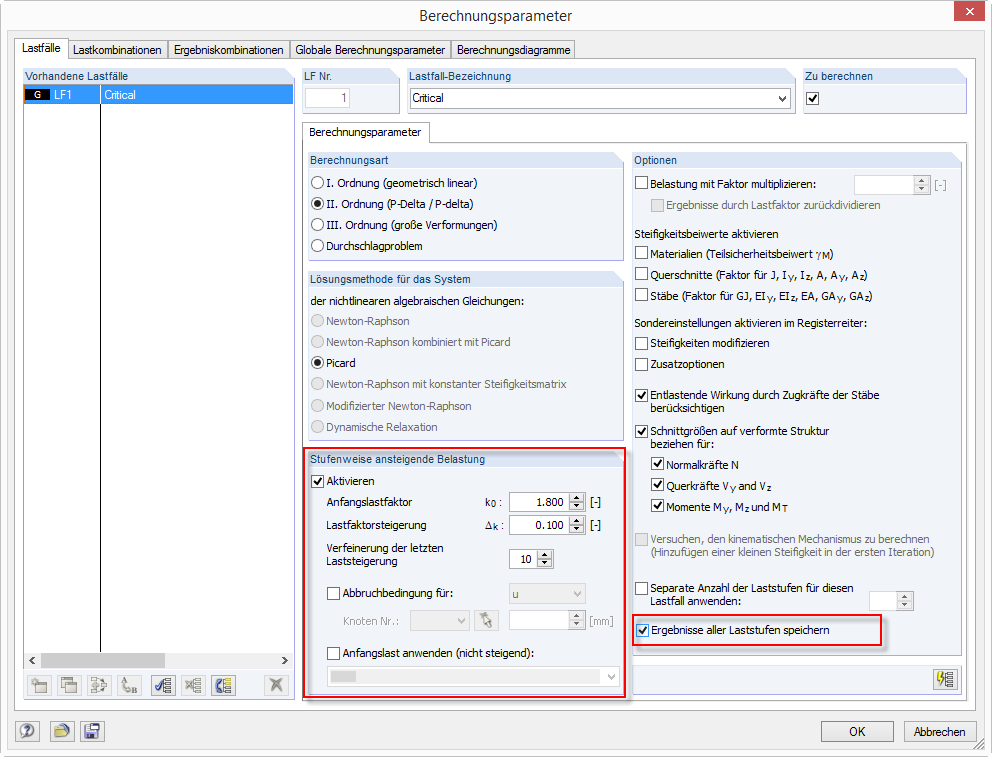Select all load cases for calculation with checkmark-list icon
Viewport: 992px width, 757px height.
pos(163,685)
